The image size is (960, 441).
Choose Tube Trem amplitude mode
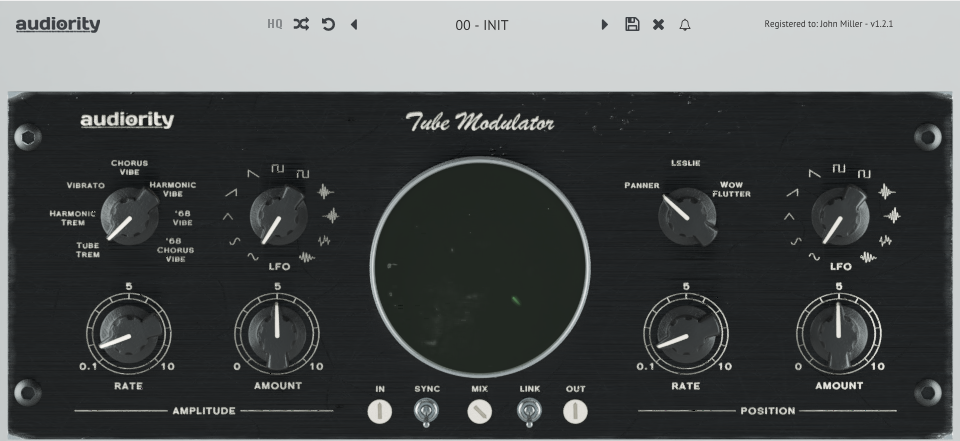[88, 250]
